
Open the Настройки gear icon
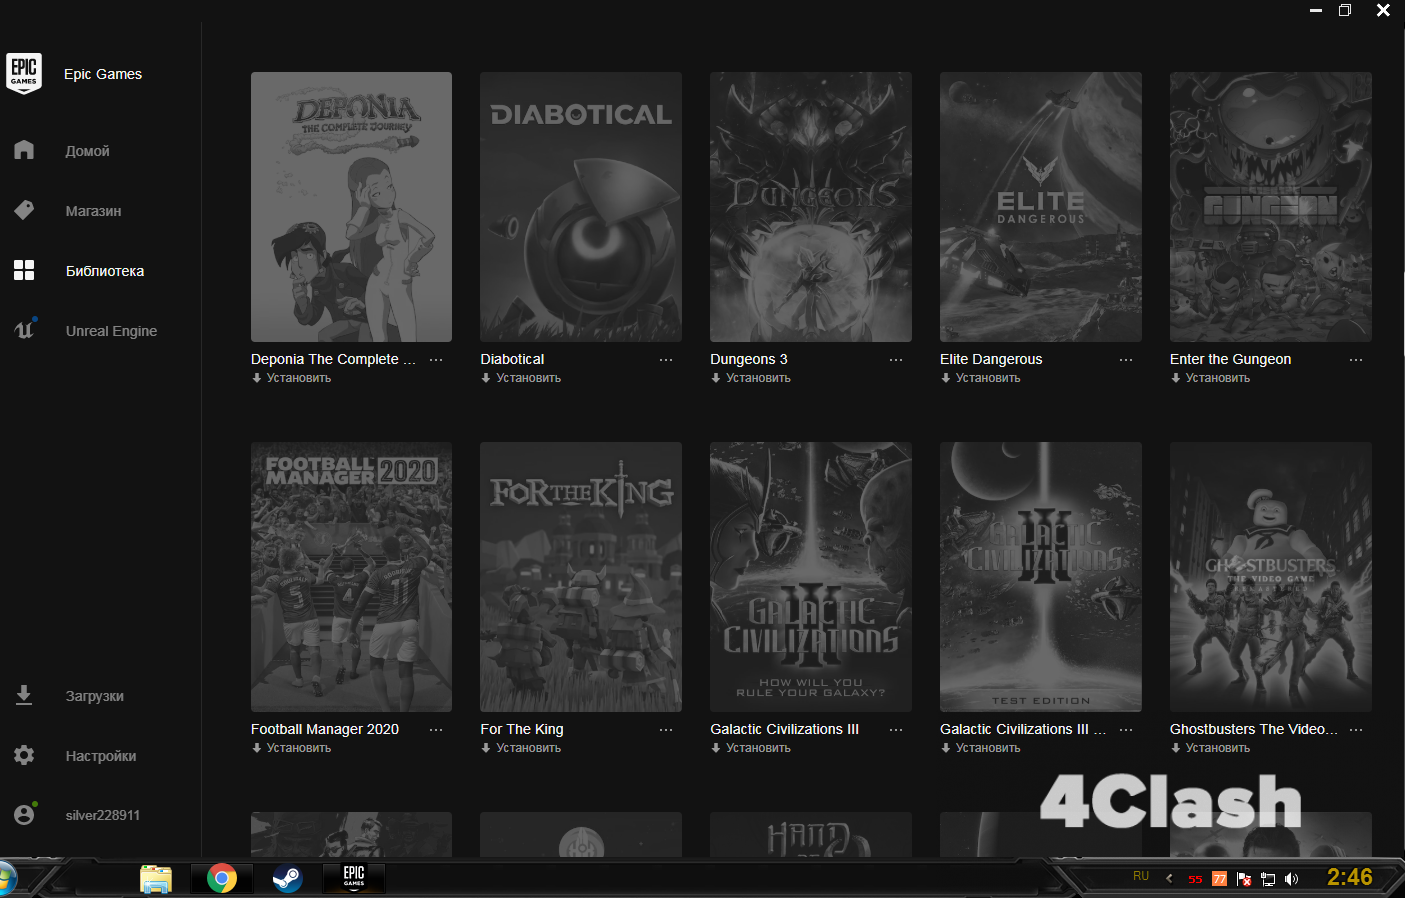(x=24, y=755)
